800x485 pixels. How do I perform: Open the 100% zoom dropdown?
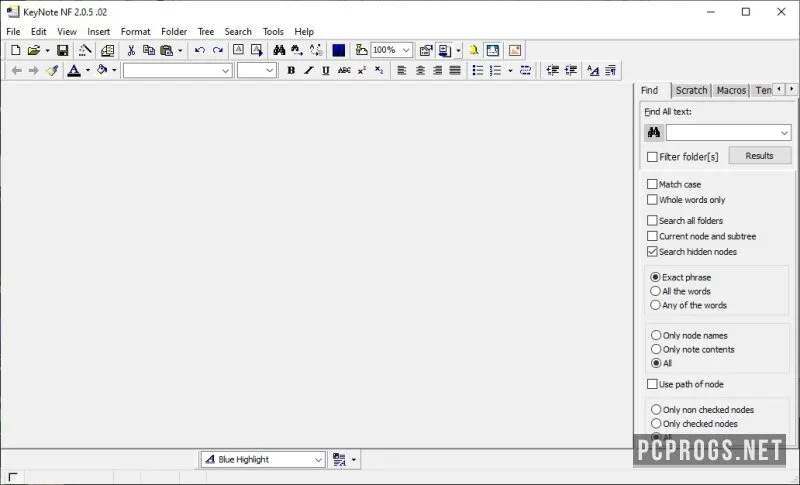tap(406, 50)
